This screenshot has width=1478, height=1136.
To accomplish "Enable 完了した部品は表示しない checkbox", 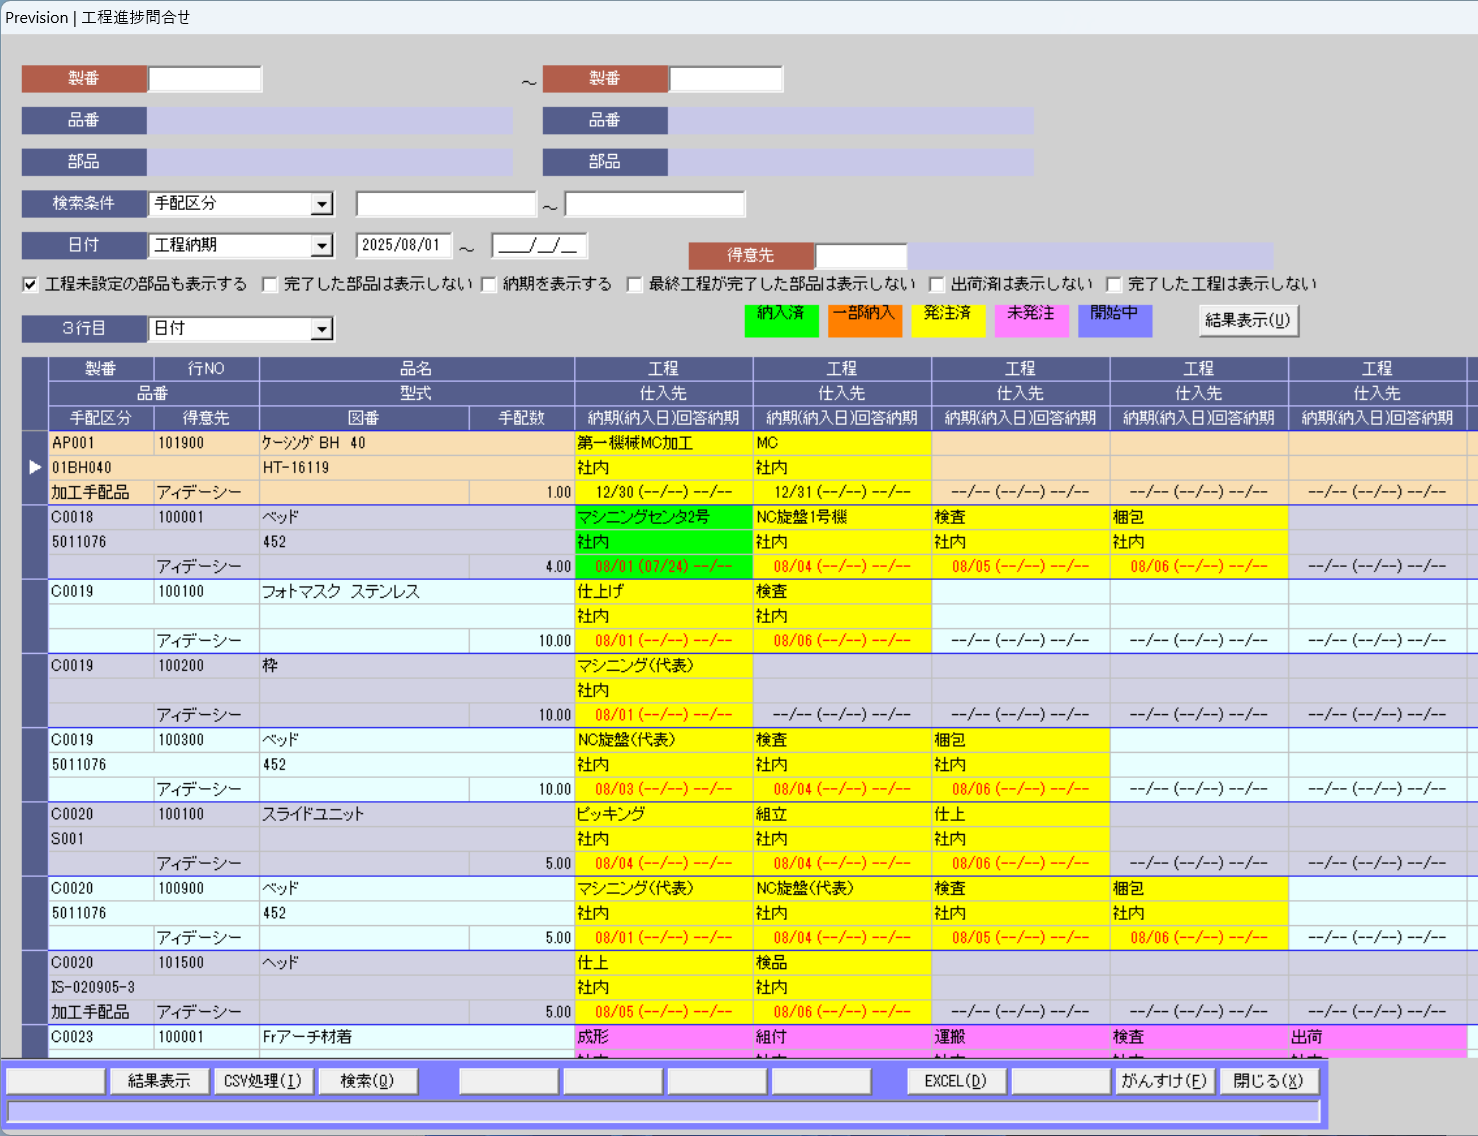I will pyautogui.click(x=270, y=285).
